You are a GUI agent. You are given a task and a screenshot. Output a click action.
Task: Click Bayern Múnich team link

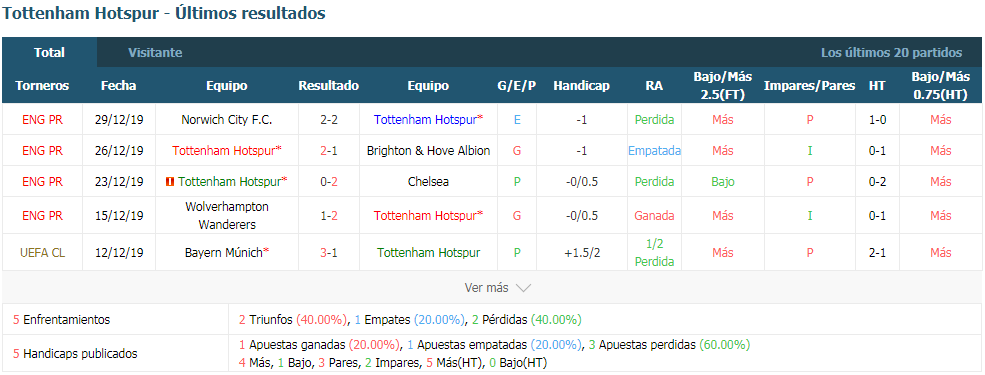pyautogui.click(x=227, y=253)
